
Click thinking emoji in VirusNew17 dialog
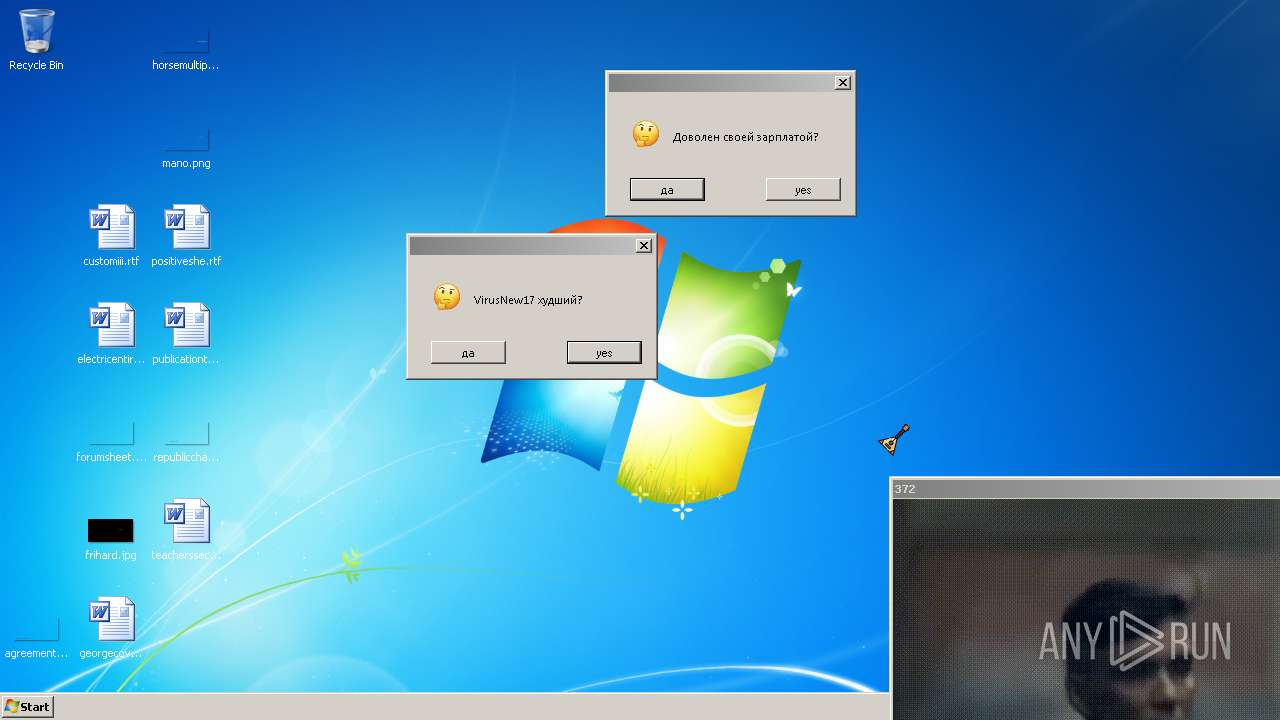pyautogui.click(x=447, y=297)
